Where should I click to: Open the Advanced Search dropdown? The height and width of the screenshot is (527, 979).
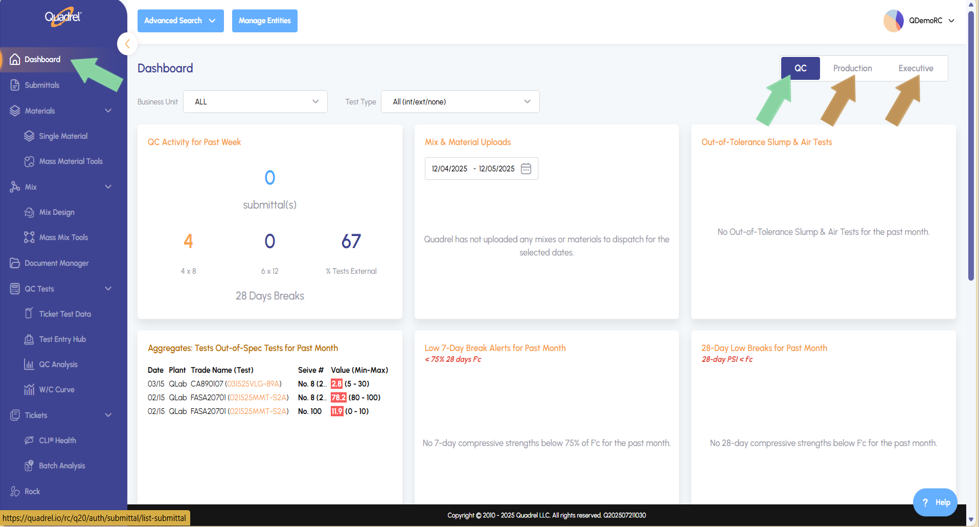(180, 21)
